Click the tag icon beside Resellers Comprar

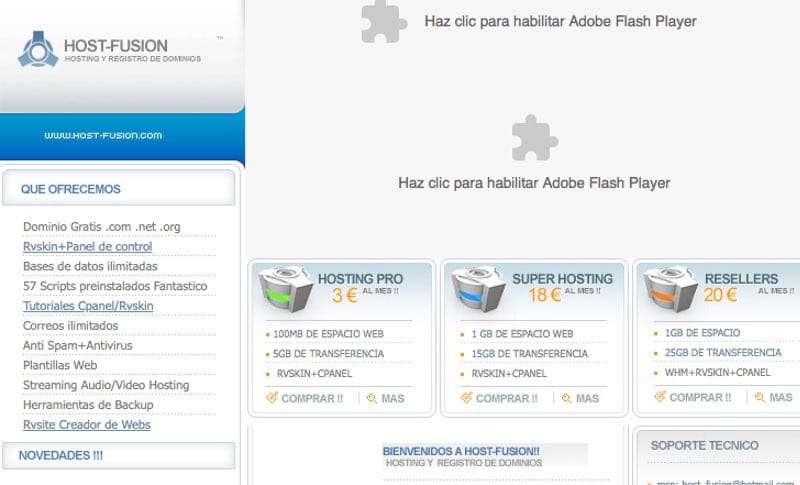(660, 396)
